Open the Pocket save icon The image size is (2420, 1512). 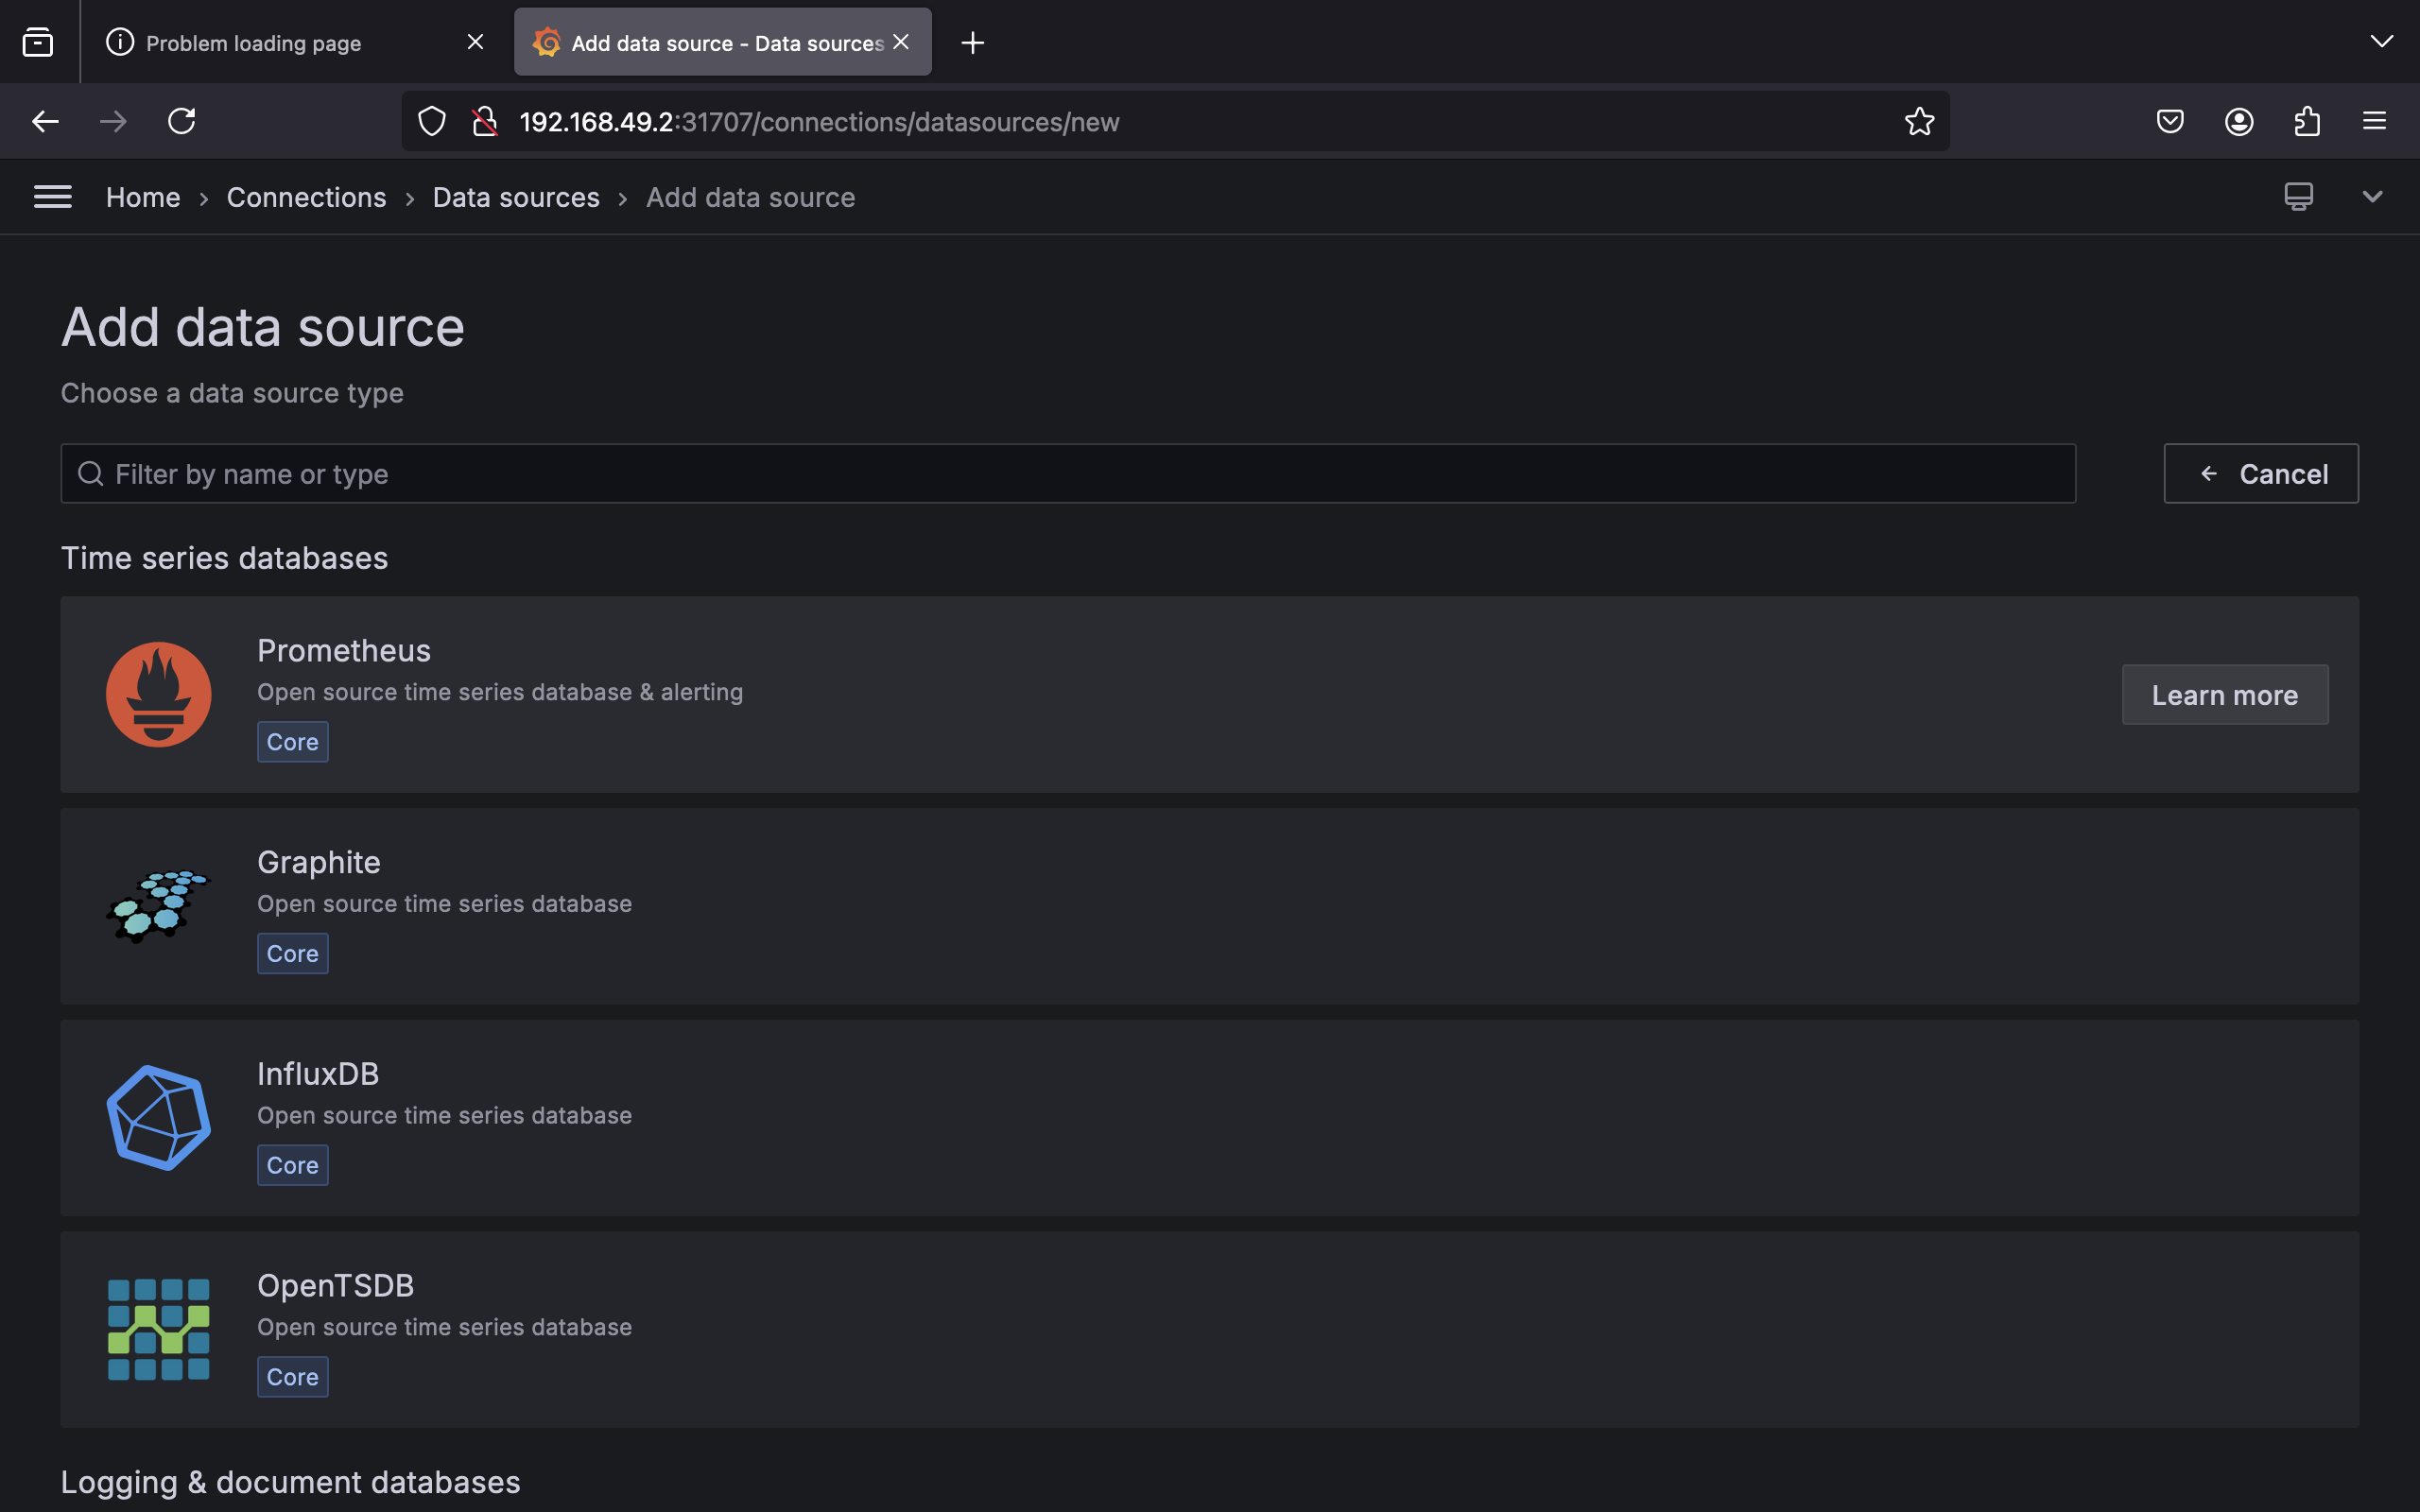coord(2170,122)
